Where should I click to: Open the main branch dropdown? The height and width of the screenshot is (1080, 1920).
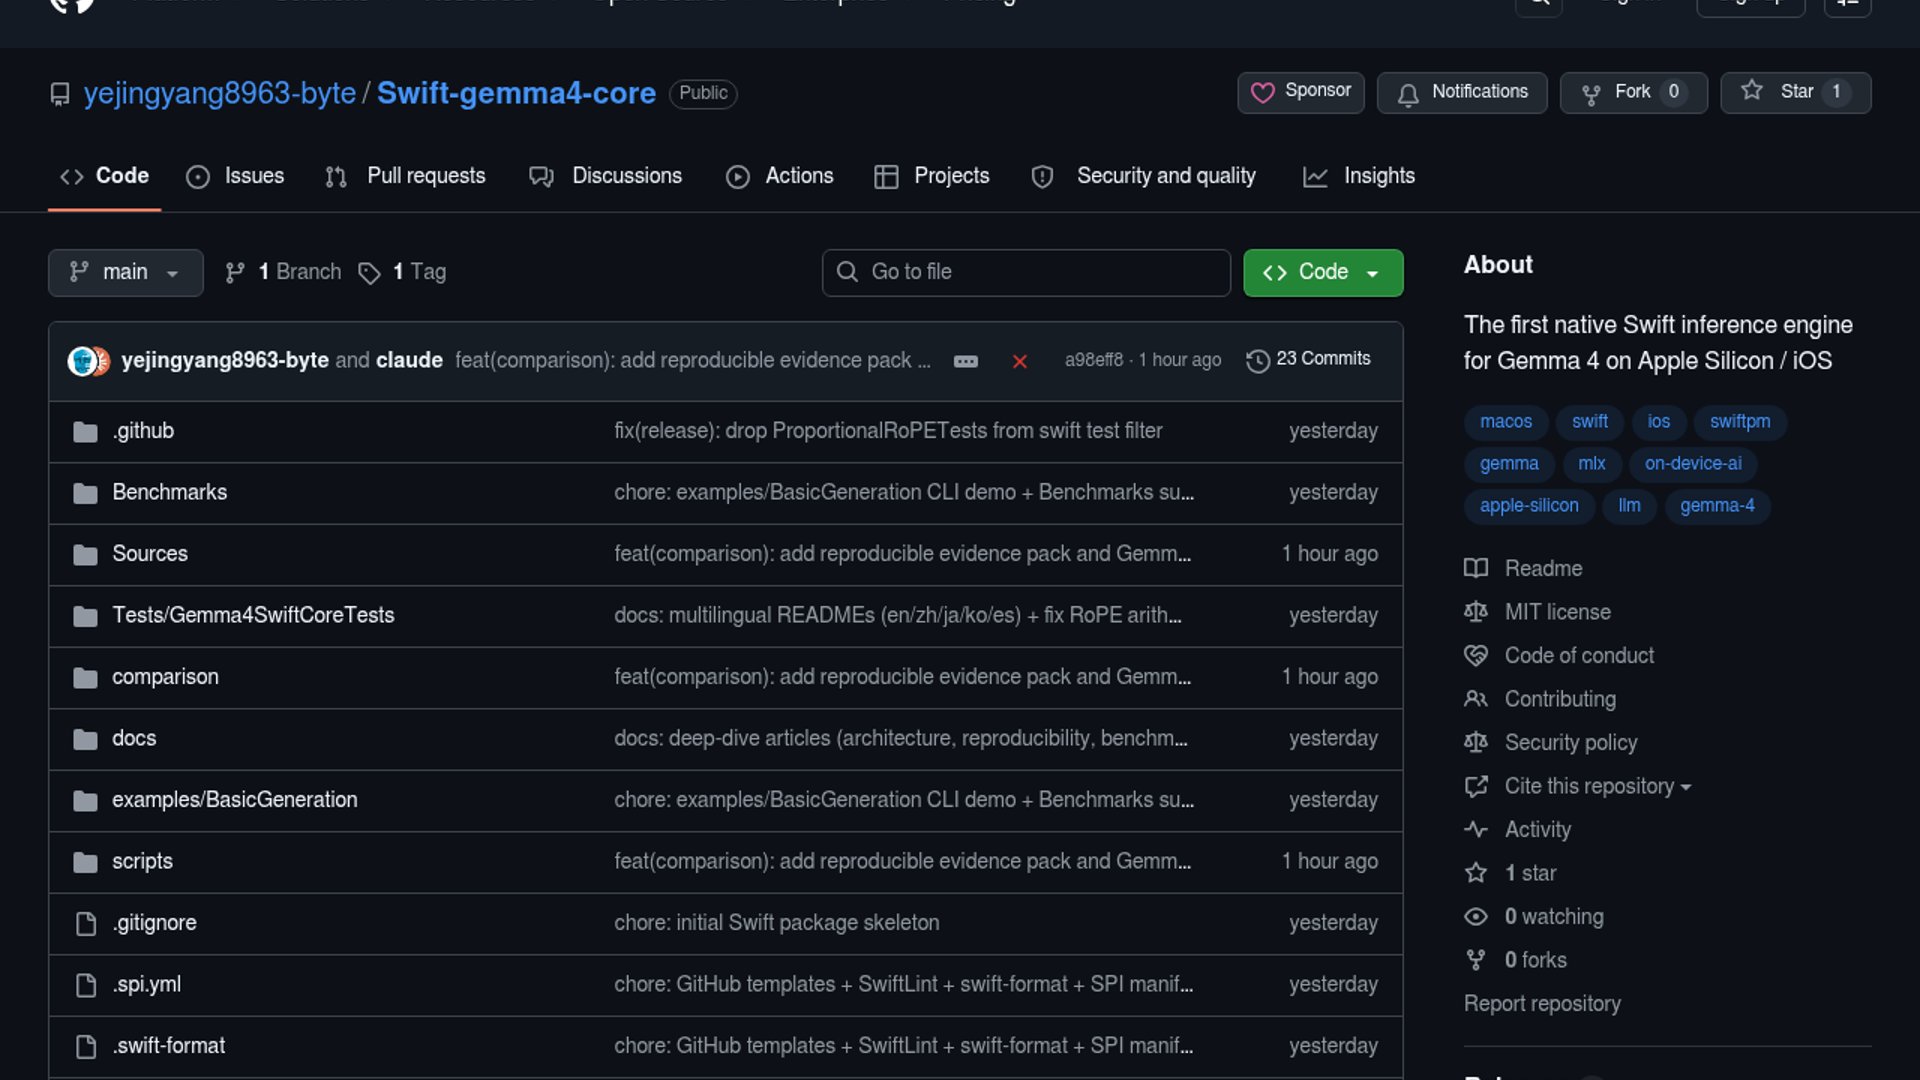[125, 272]
